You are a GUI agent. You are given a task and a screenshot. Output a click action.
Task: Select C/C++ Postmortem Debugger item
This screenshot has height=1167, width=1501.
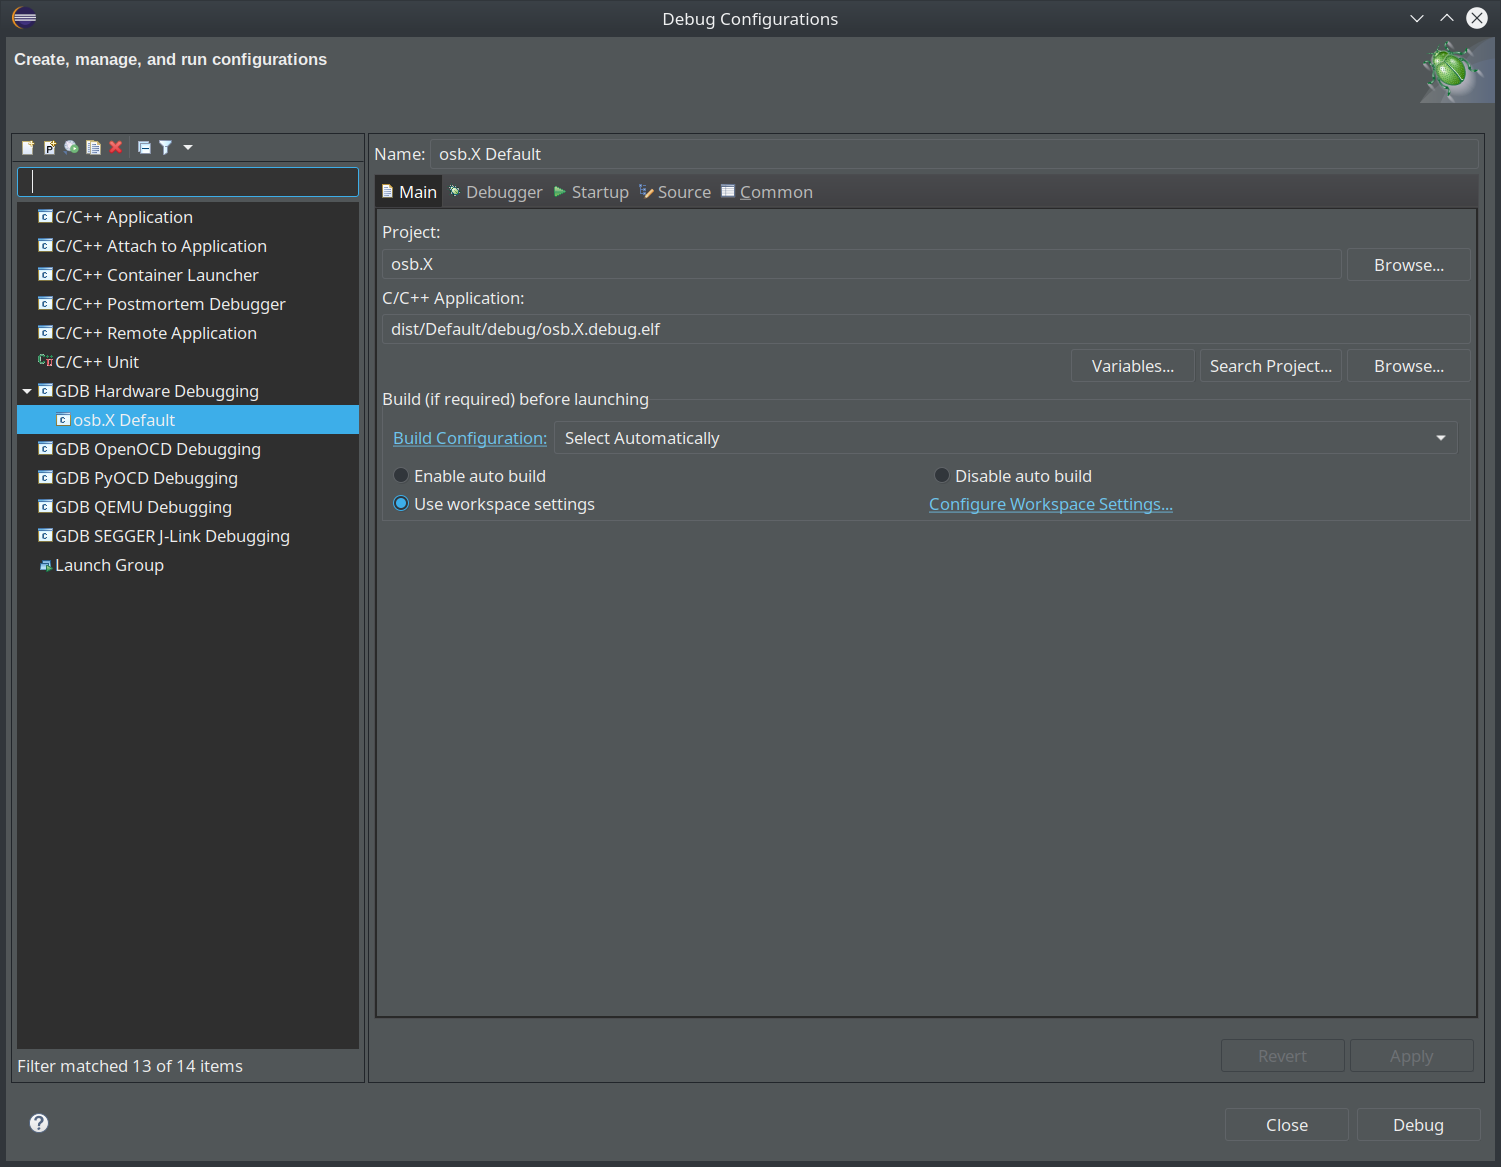170,304
